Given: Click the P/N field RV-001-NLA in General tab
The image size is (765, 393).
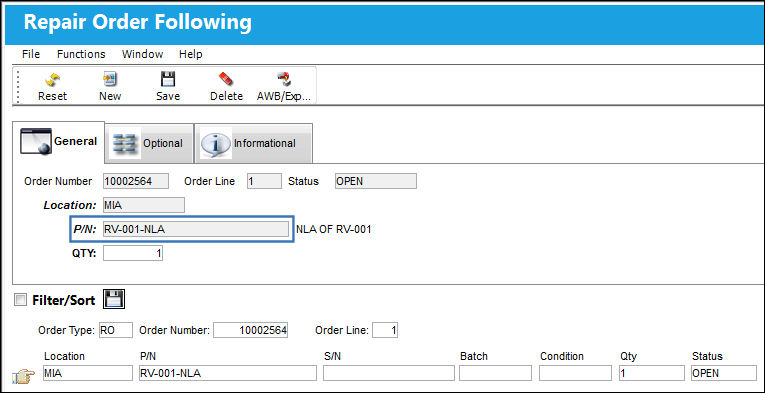Looking at the screenshot, I should click(x=196, y=229).
